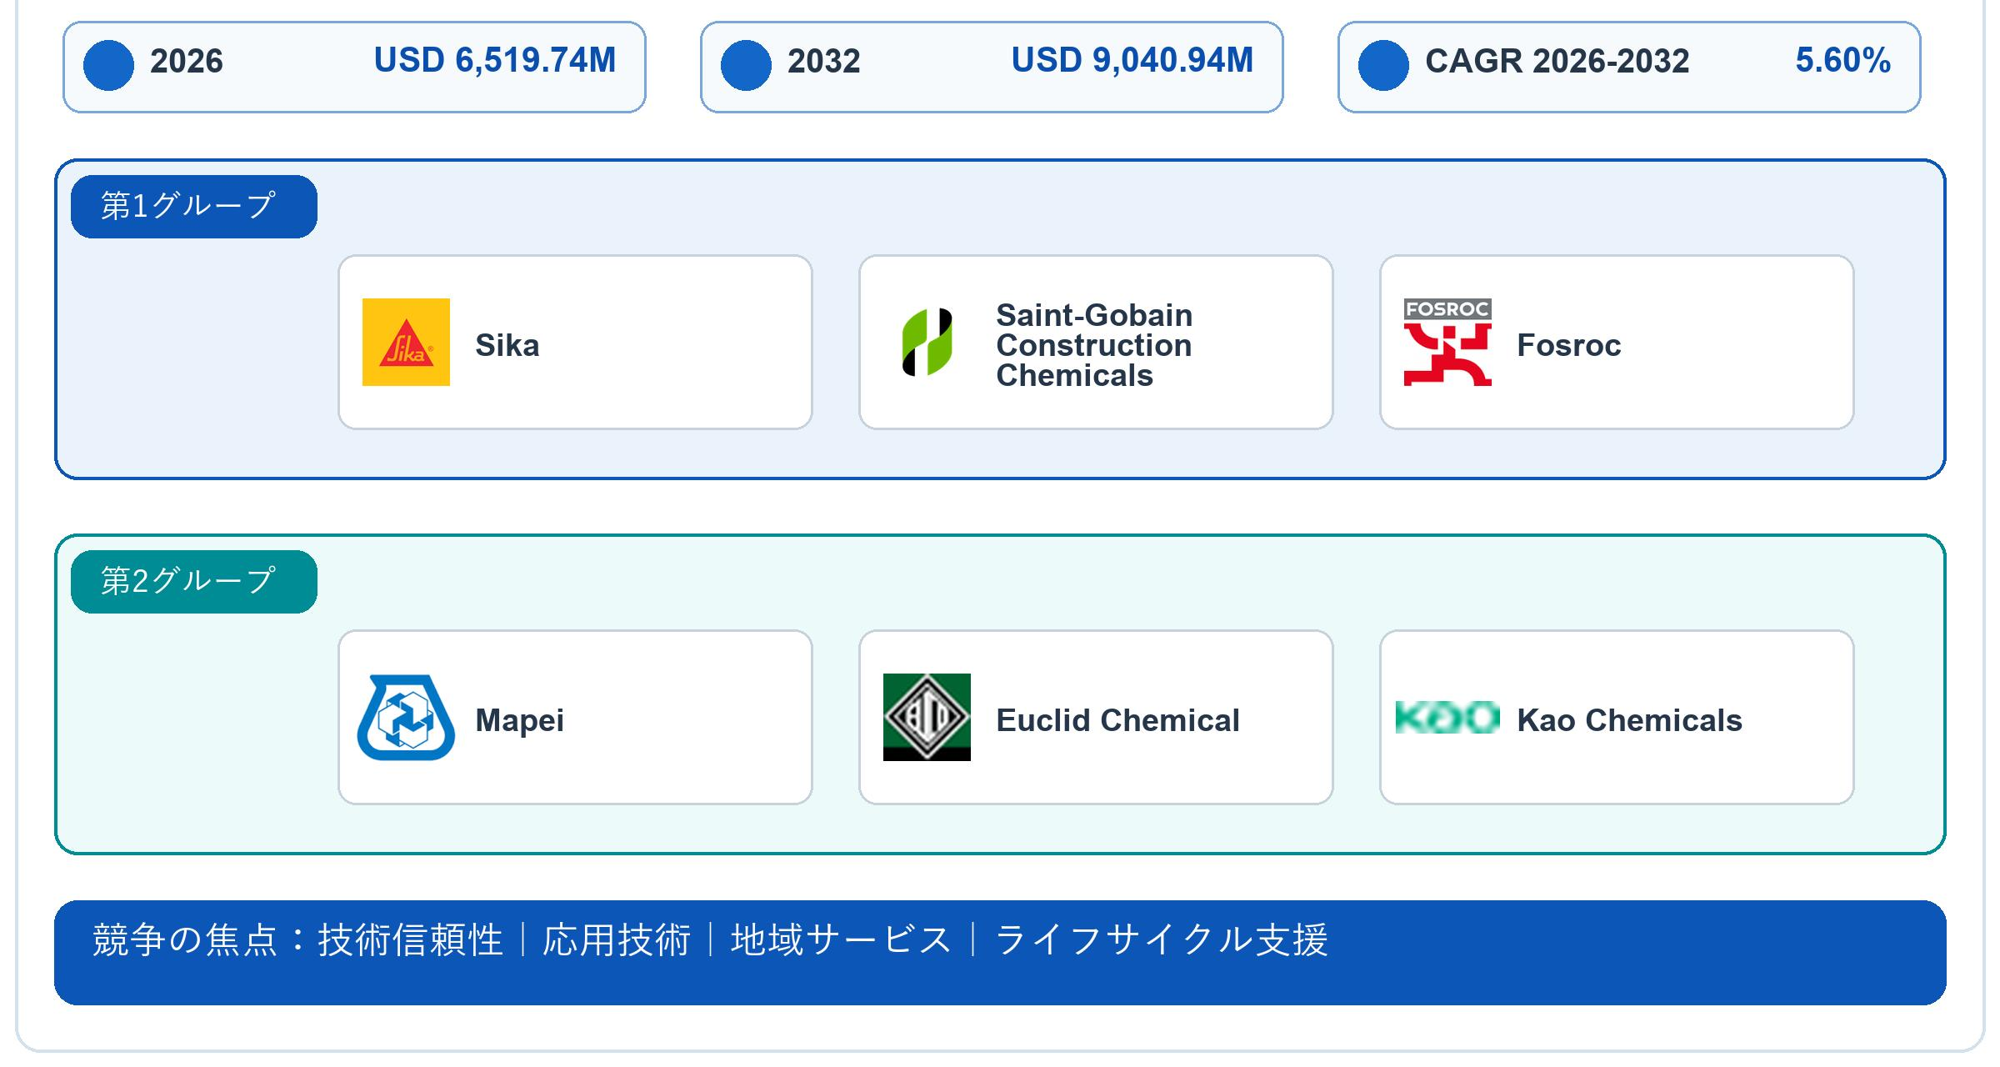The height and width of the screenshot is (1067, 2000).
Task: Click the blue dot beside 2032
Action: tap(746, 65)
